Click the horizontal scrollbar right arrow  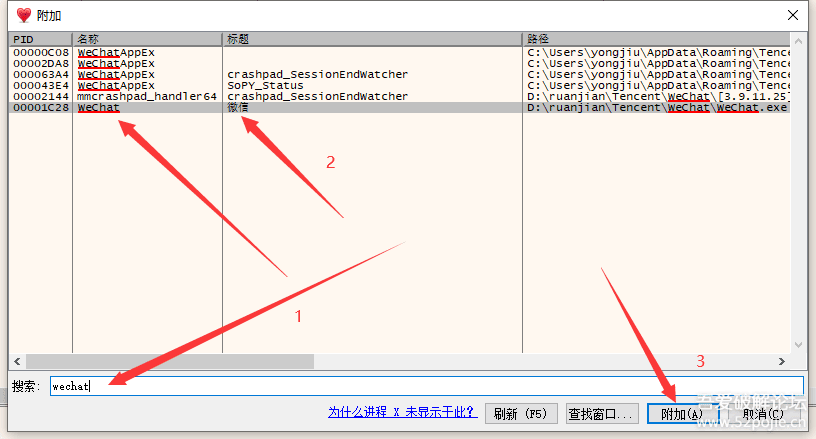click(782, 361)
